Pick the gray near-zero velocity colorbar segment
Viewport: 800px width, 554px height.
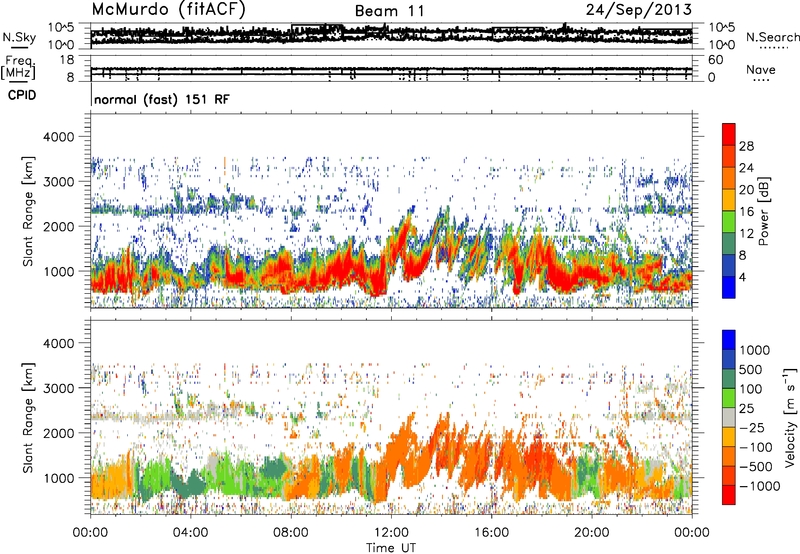[729, 417]
